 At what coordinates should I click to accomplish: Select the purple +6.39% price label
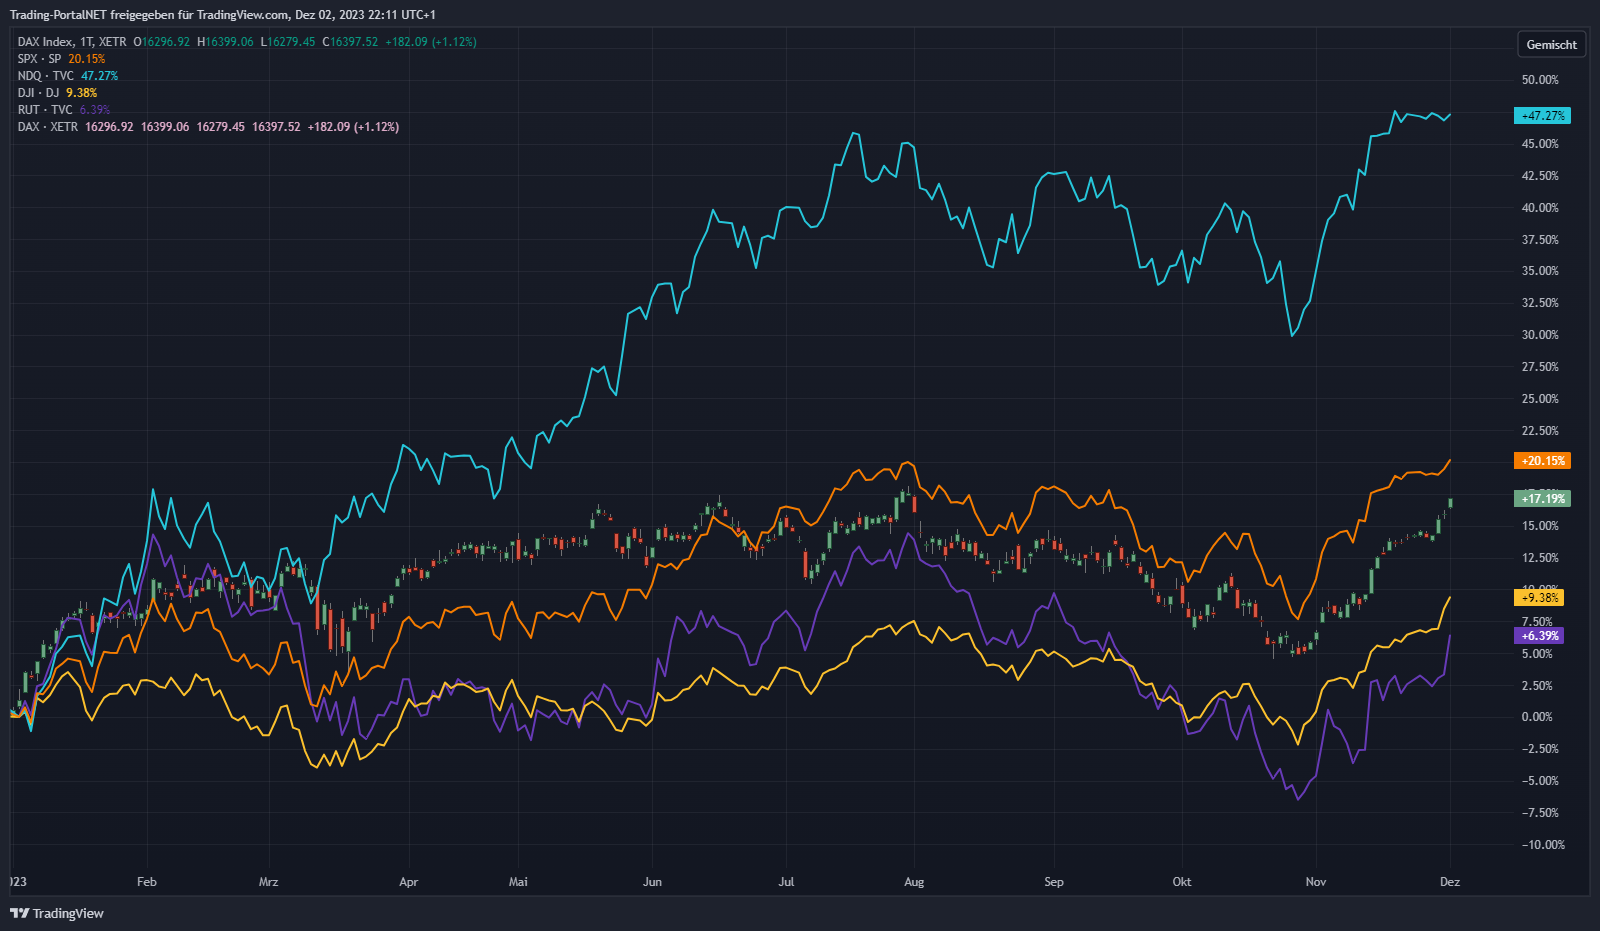click(x=1539, y=636)
